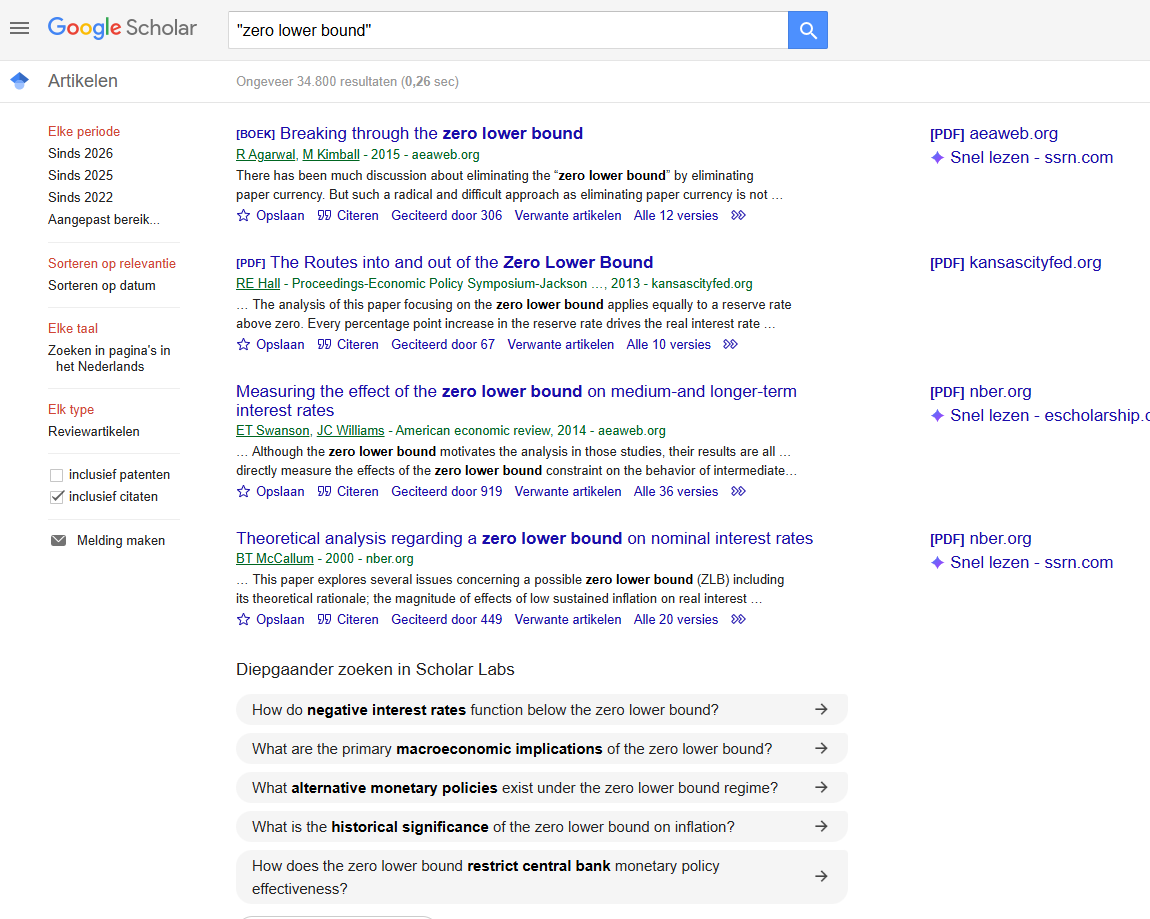Cite the Measuring the effect result

point(348,491)
